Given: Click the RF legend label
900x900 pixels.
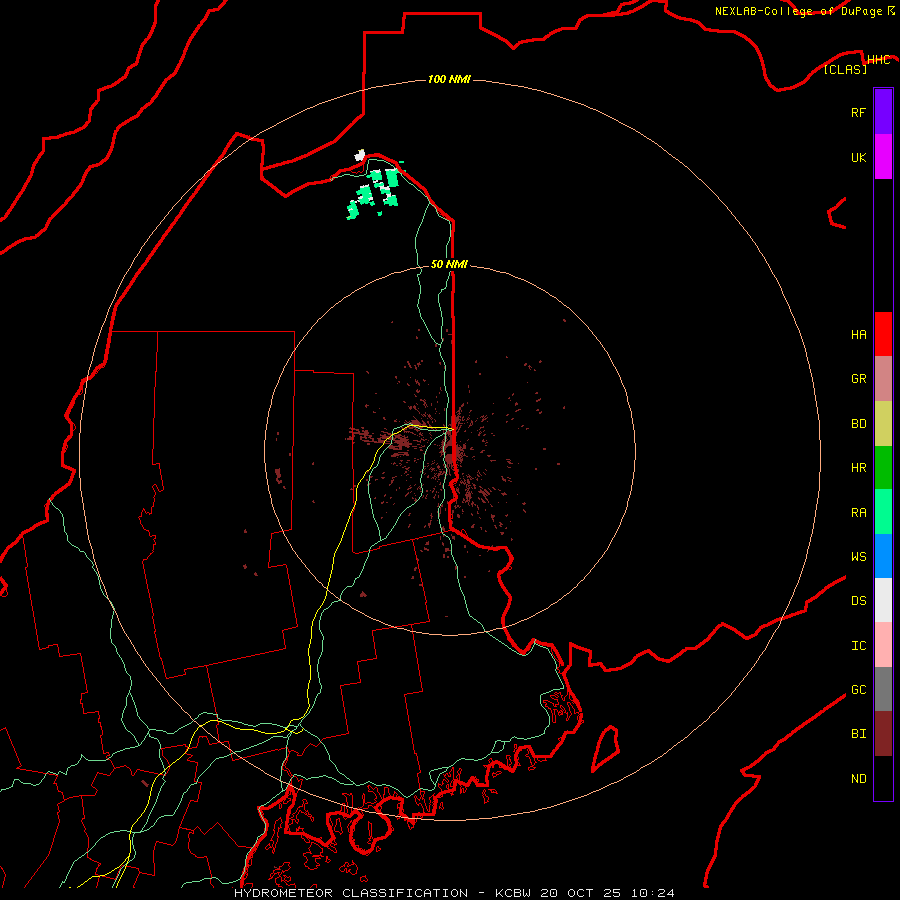Looking at the screenshot, I should [x=858, y=112].
